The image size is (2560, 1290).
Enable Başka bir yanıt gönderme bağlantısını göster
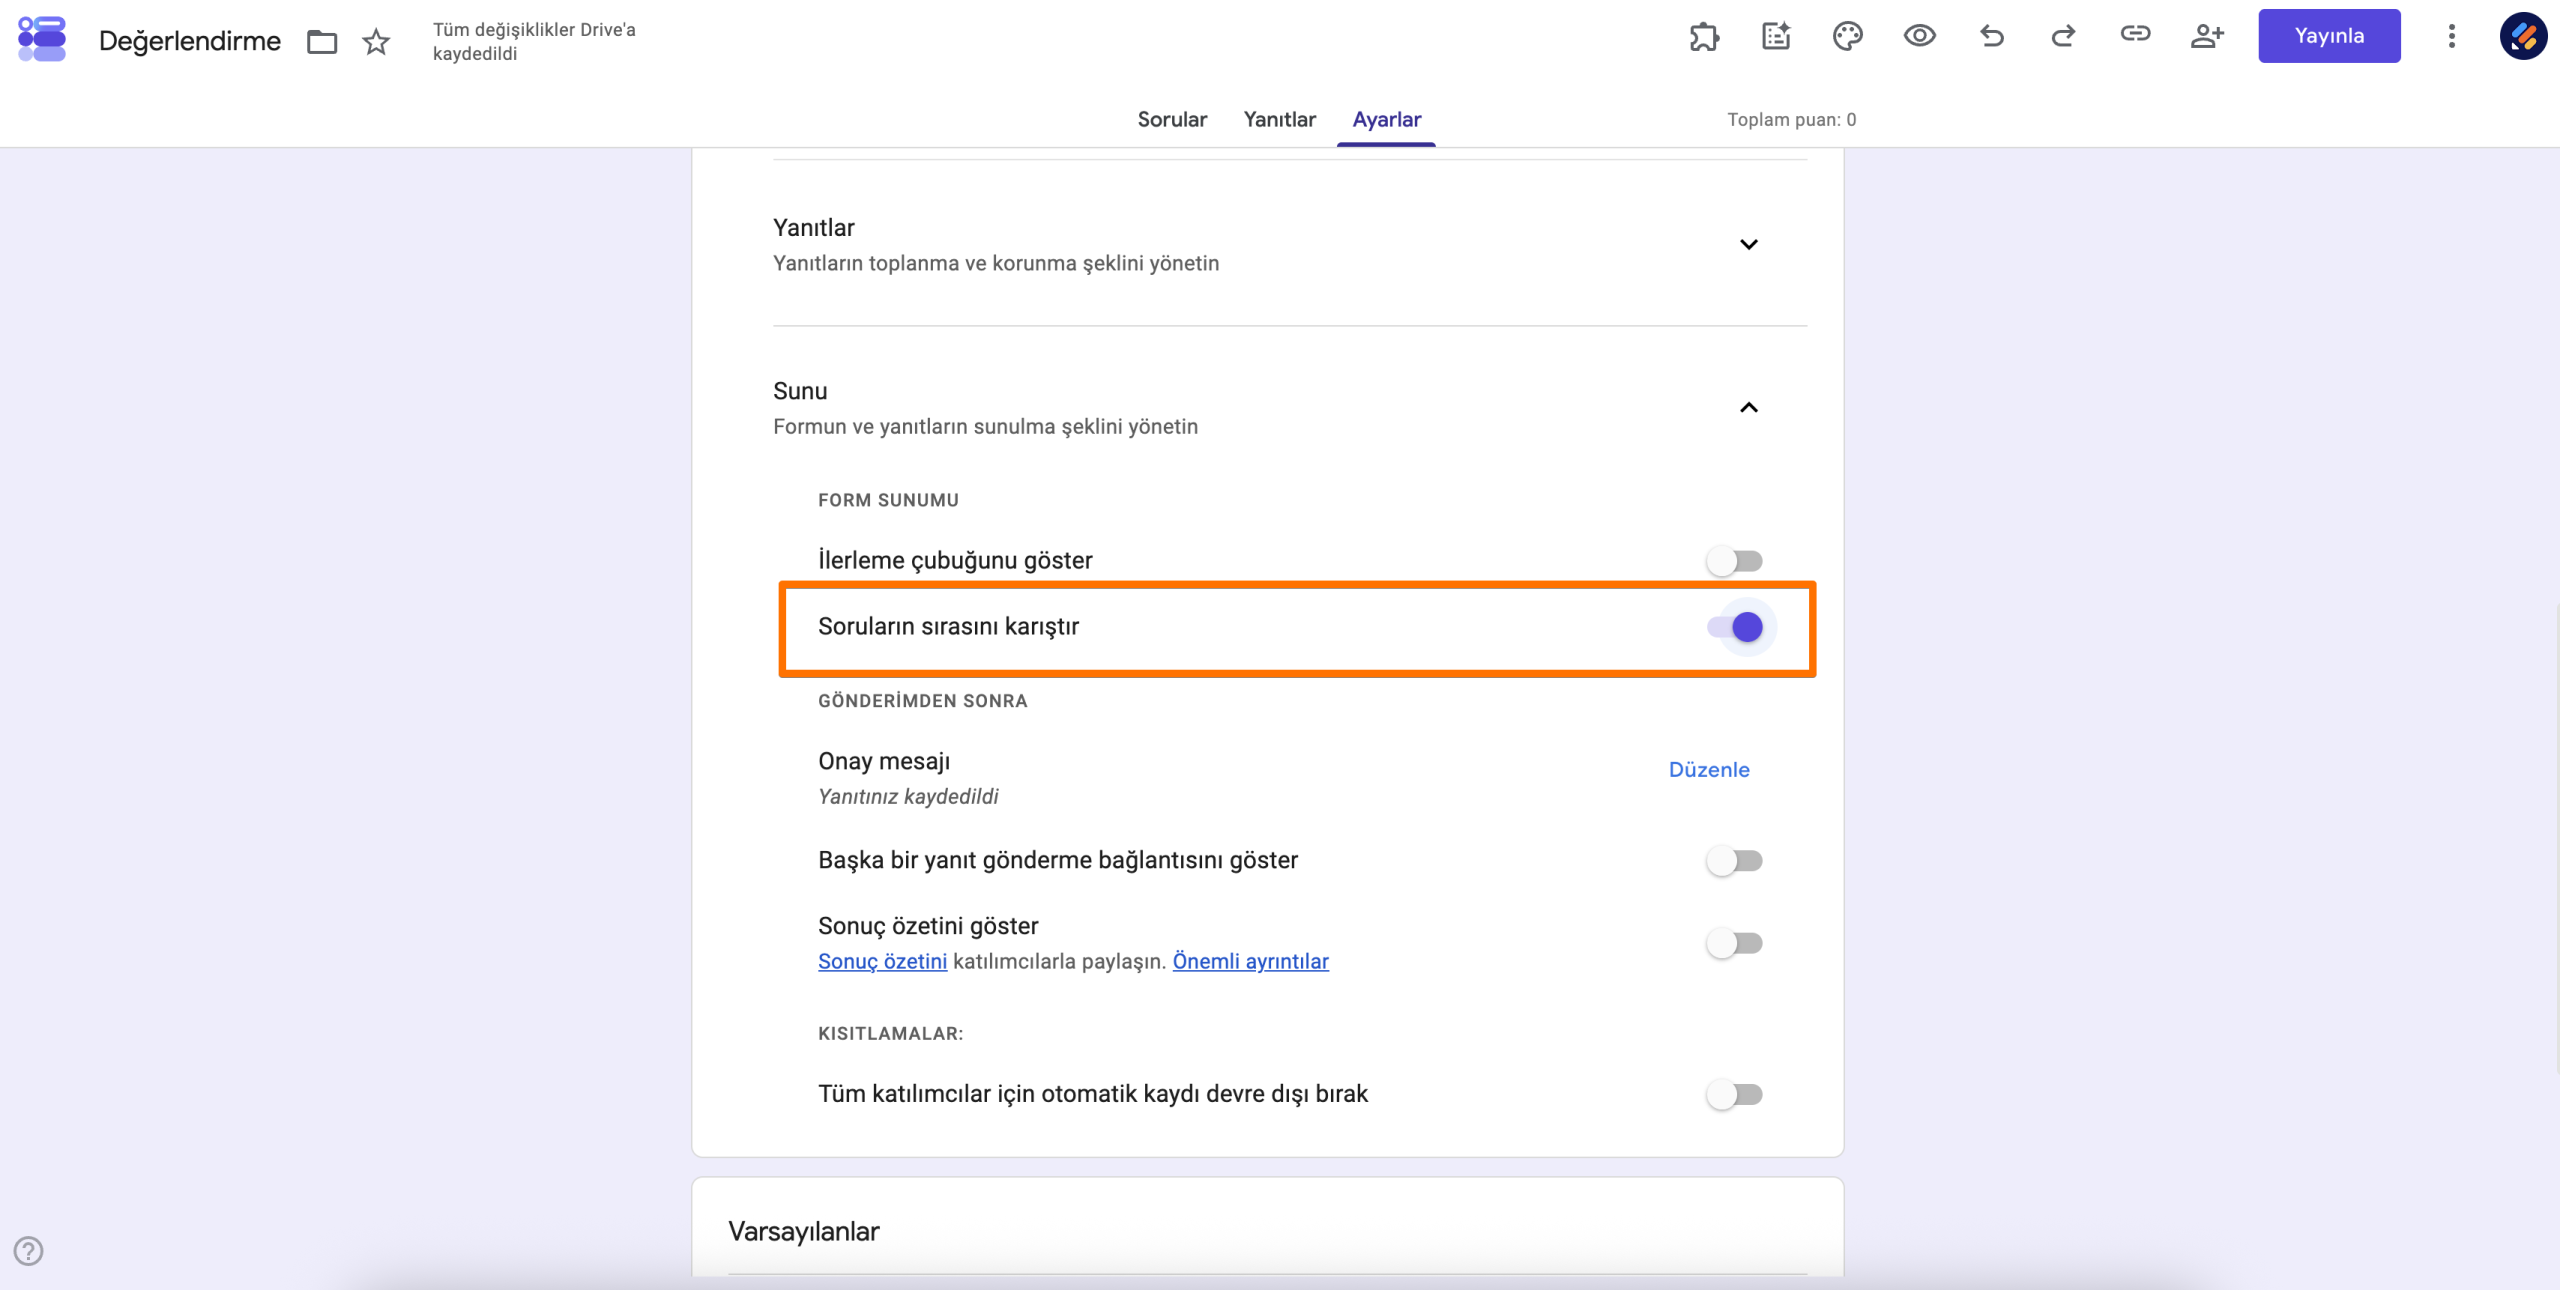[1735, 861]
